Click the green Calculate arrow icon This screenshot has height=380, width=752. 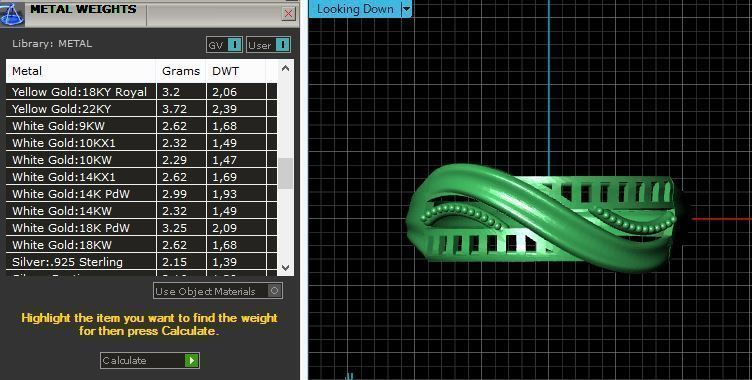coord(191,360)
